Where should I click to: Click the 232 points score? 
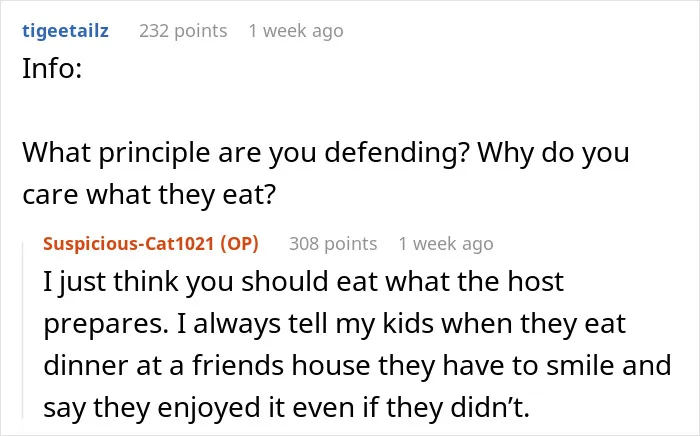click(x=183, y=31)
